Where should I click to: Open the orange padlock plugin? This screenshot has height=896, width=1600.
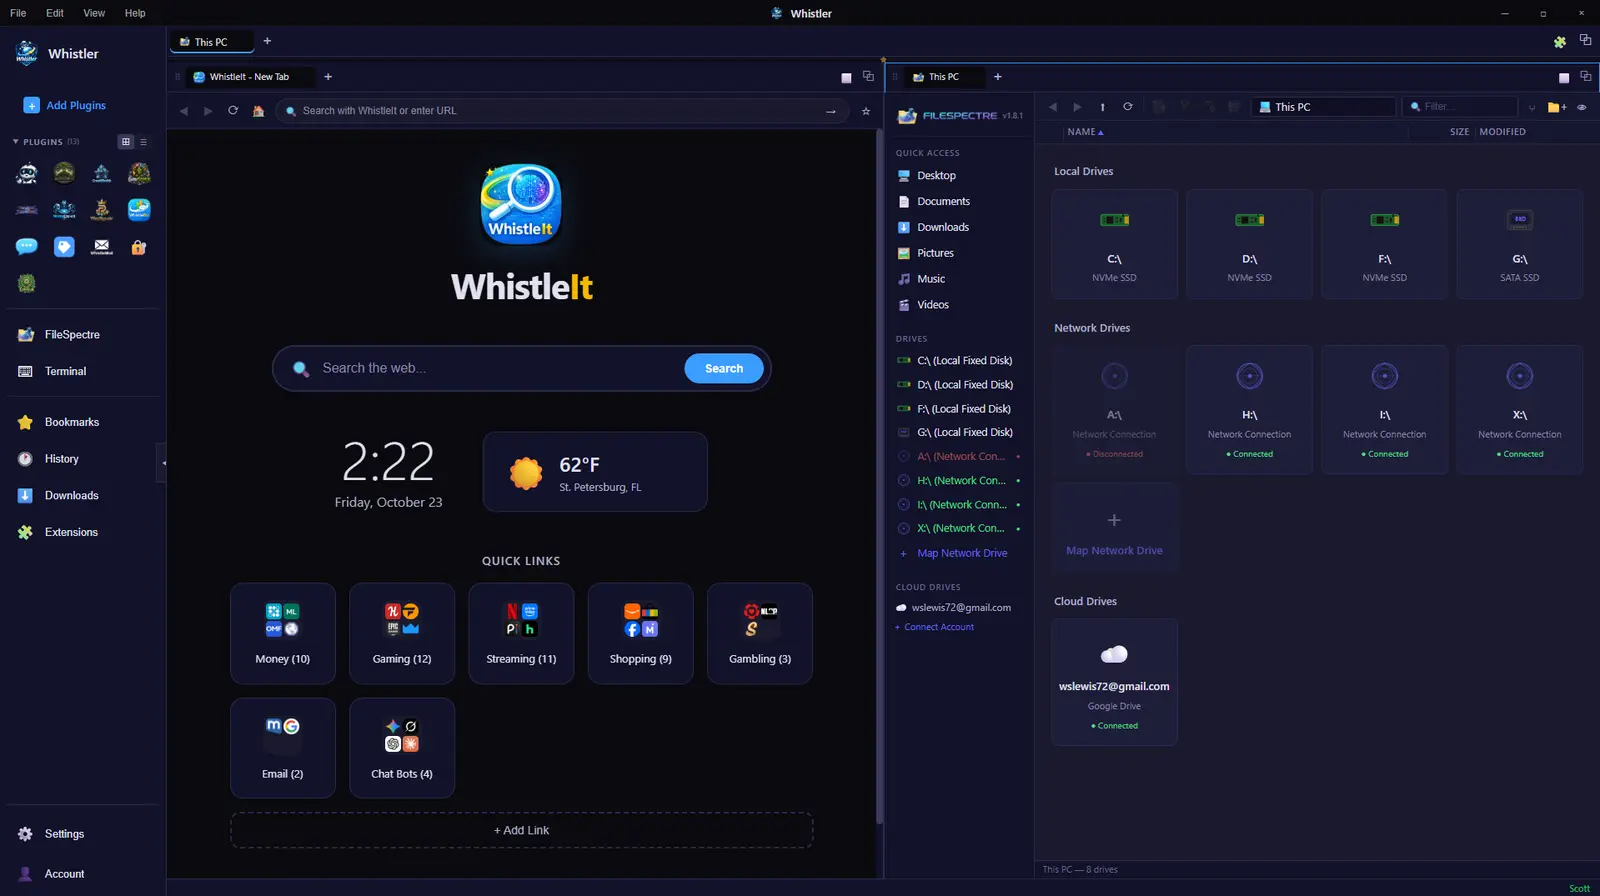click(x=139, y=247)
